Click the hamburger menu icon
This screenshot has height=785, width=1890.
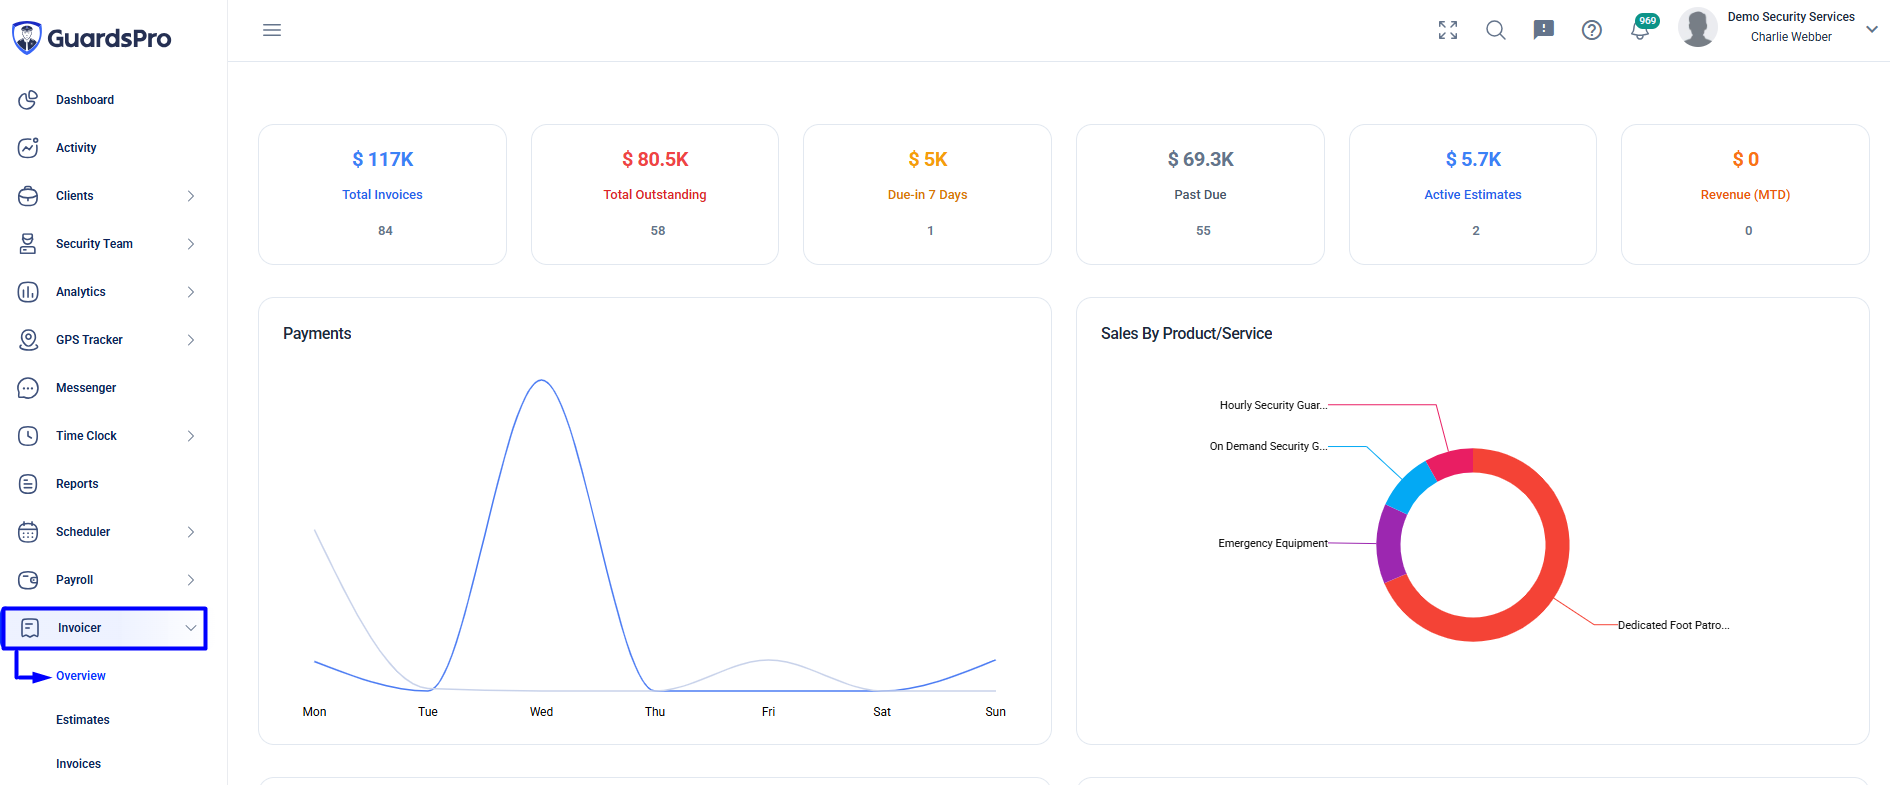pyautogui.click(x=272, y=30)
